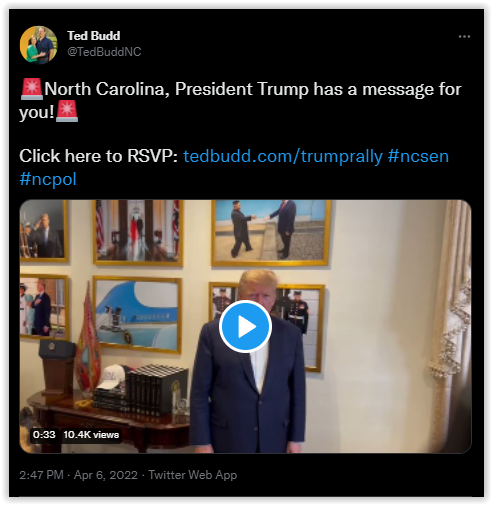Click the 0:33 video duration badge

coord(44,435)
